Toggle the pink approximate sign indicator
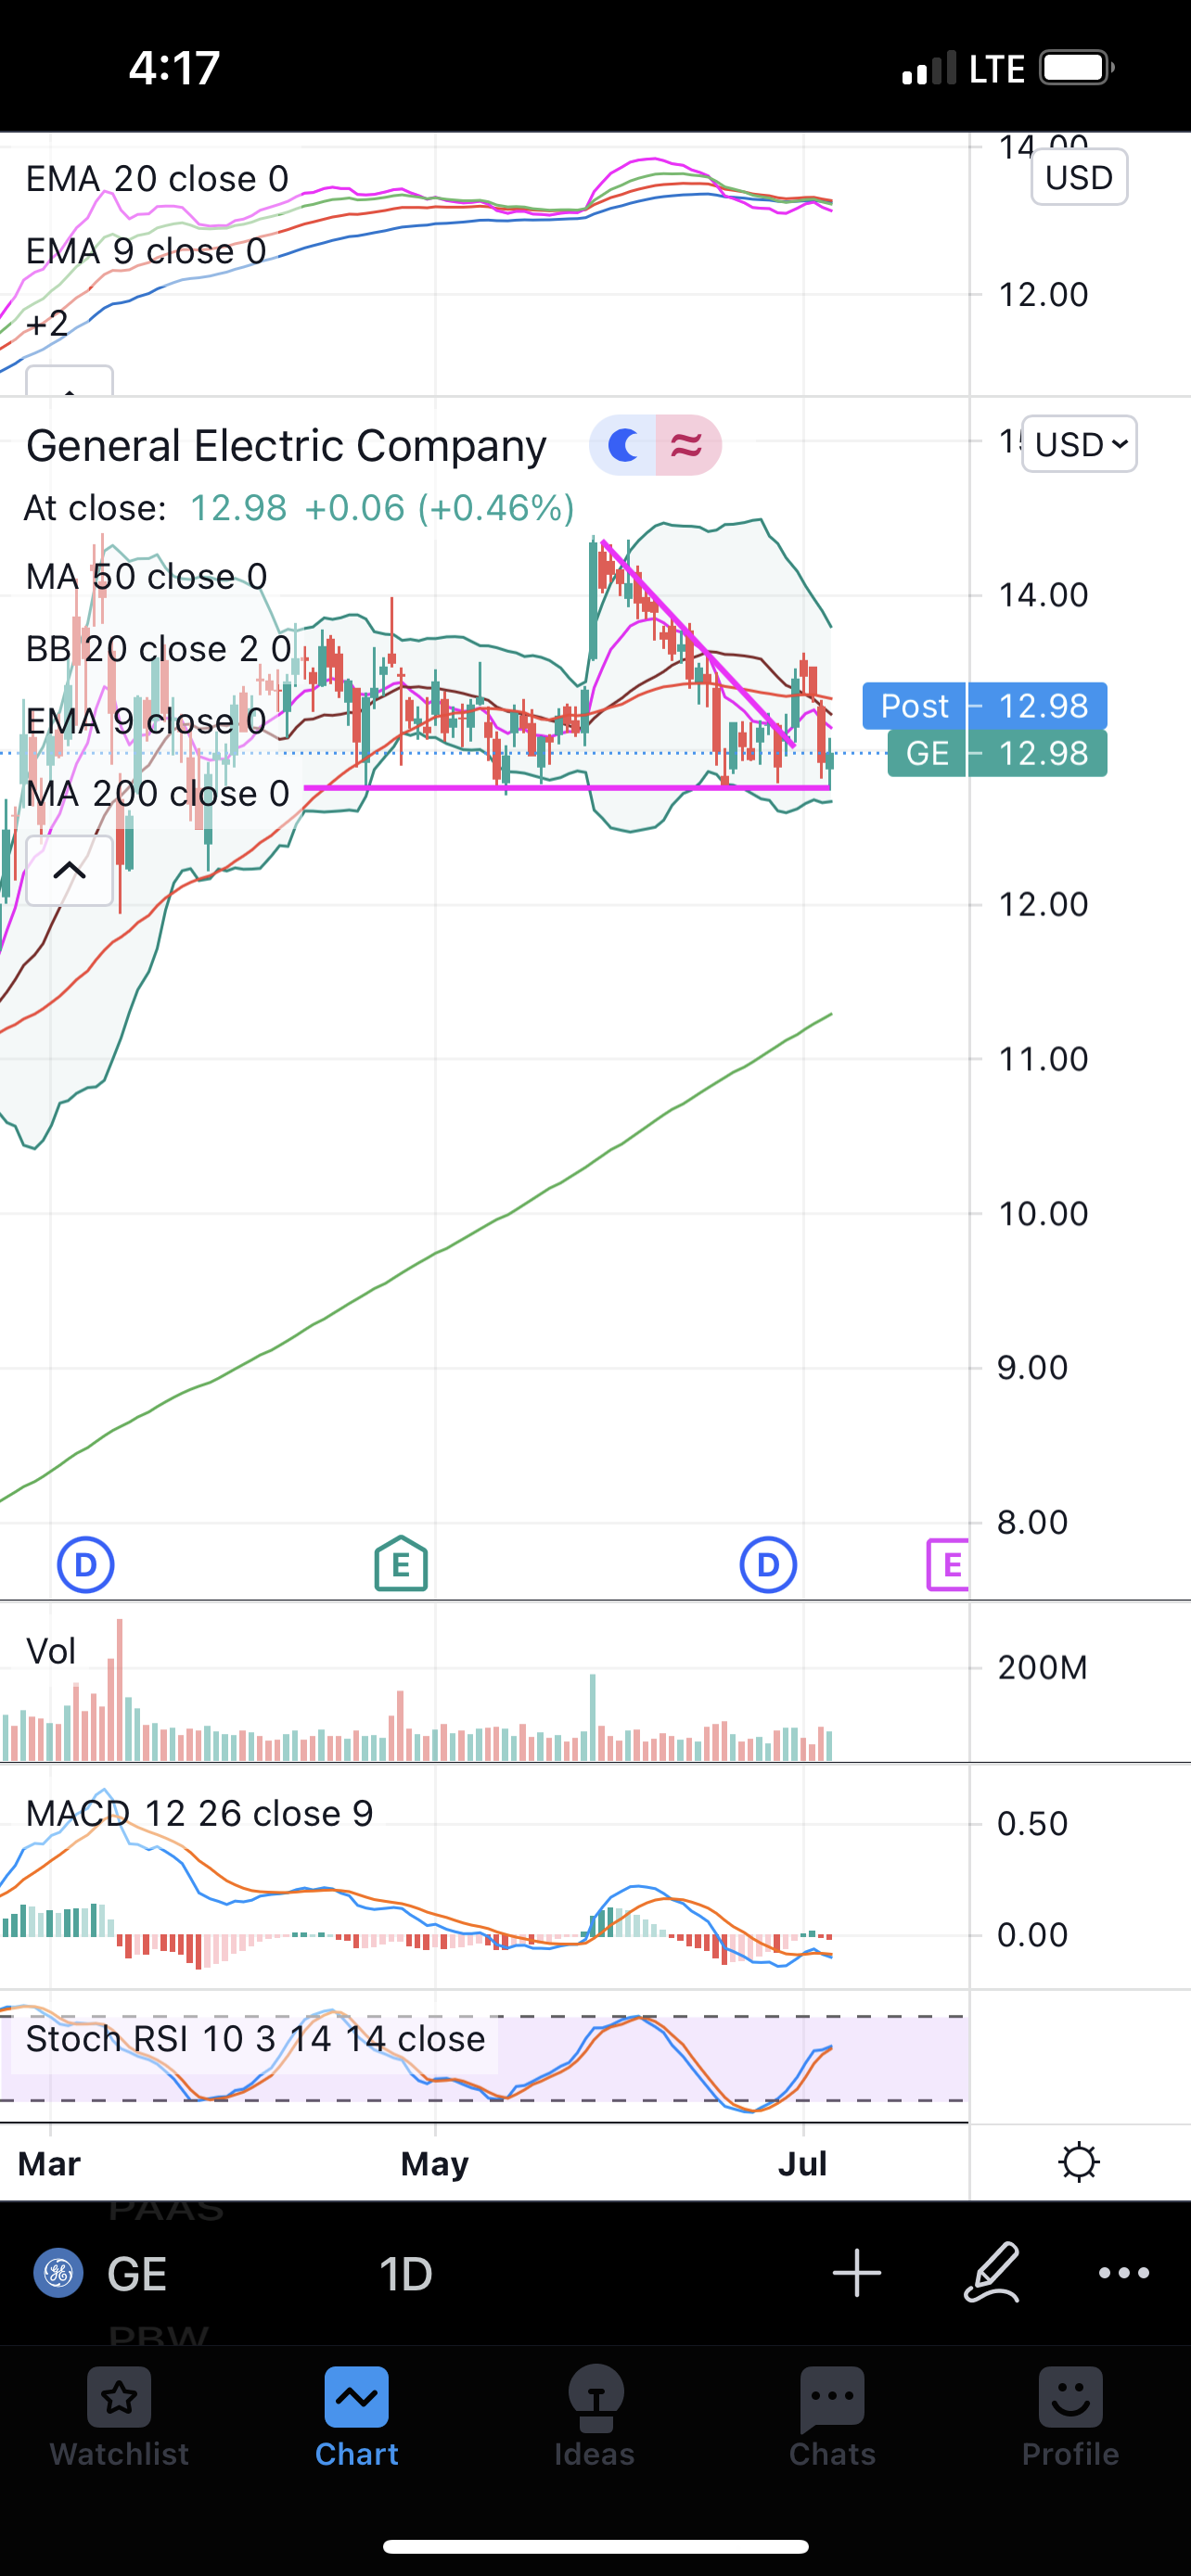The width and height of the screenshot is (1191, 2576). (x=688, y=444)
